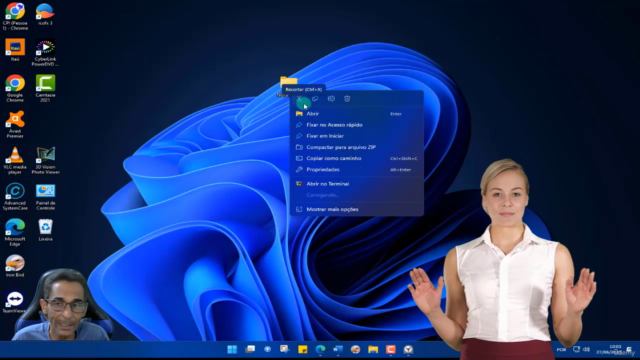Screen dimensions: 640x360
Task: Choose Abrir in the context menu
Action: (x=357, y=114)
